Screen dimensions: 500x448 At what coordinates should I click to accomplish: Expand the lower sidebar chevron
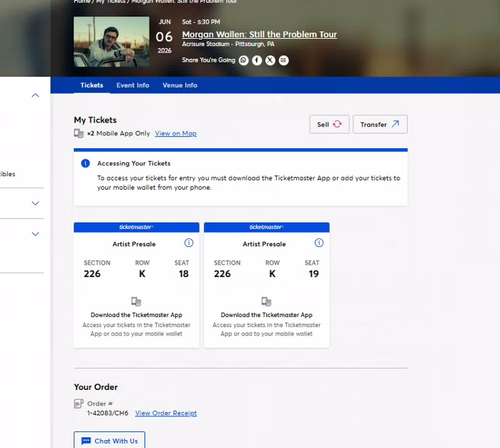click(35, 234)
